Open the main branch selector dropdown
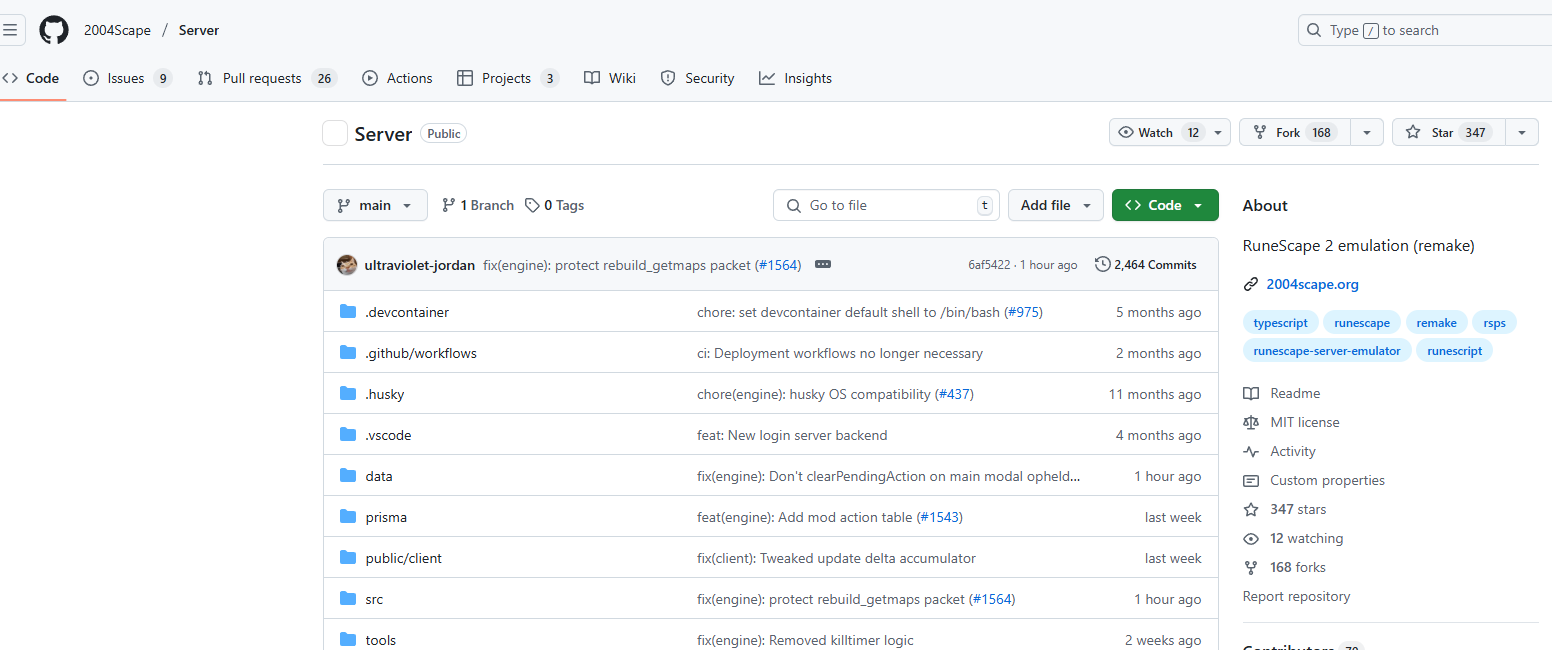The image size is (1552, 650). coord(375,205)
